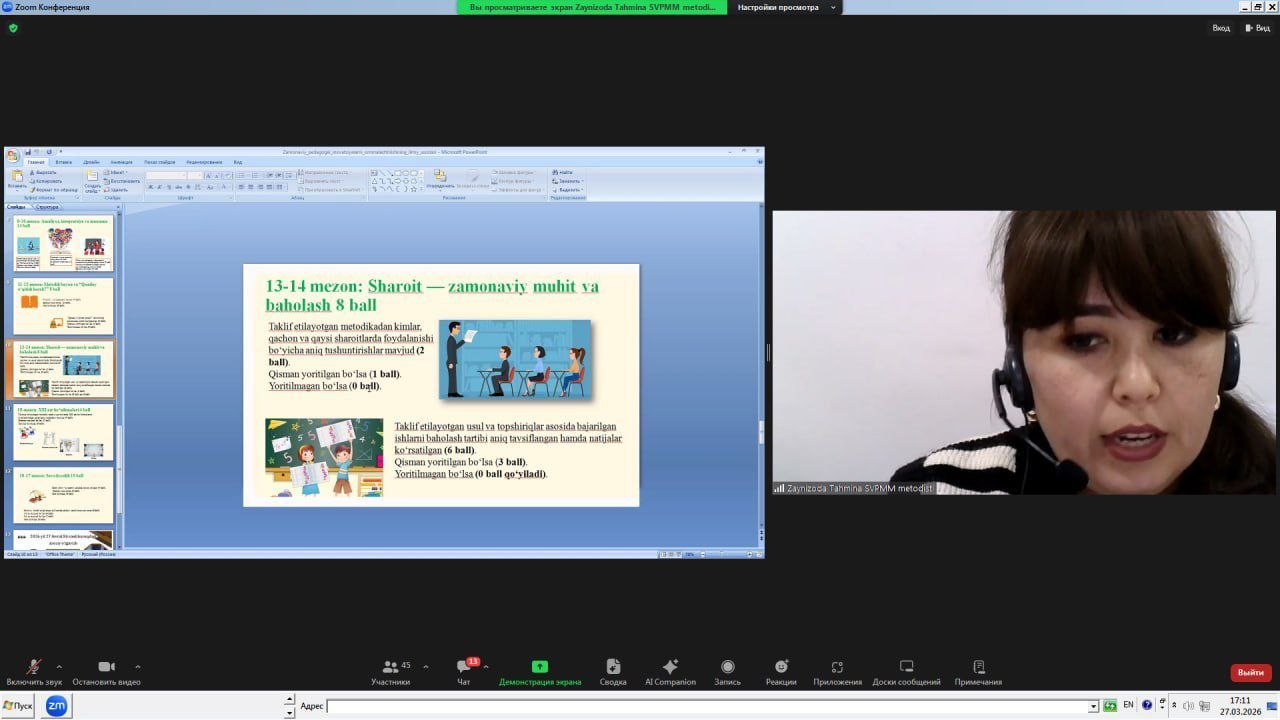Start recording with Запись icon
The image size is (1280, 720).
point(727,667)
